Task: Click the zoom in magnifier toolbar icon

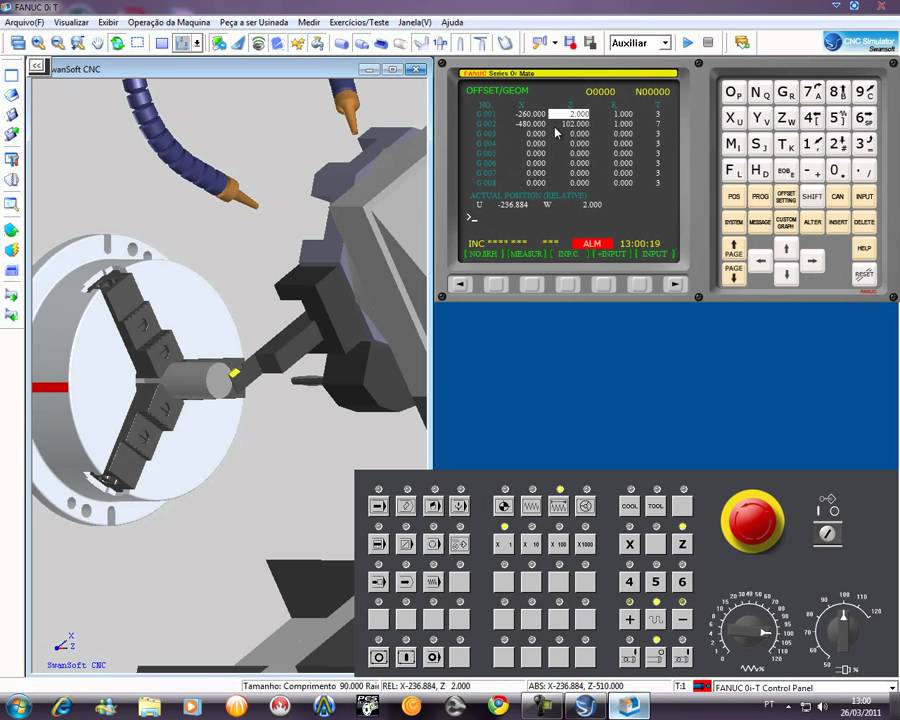Action: click(38, 43)
